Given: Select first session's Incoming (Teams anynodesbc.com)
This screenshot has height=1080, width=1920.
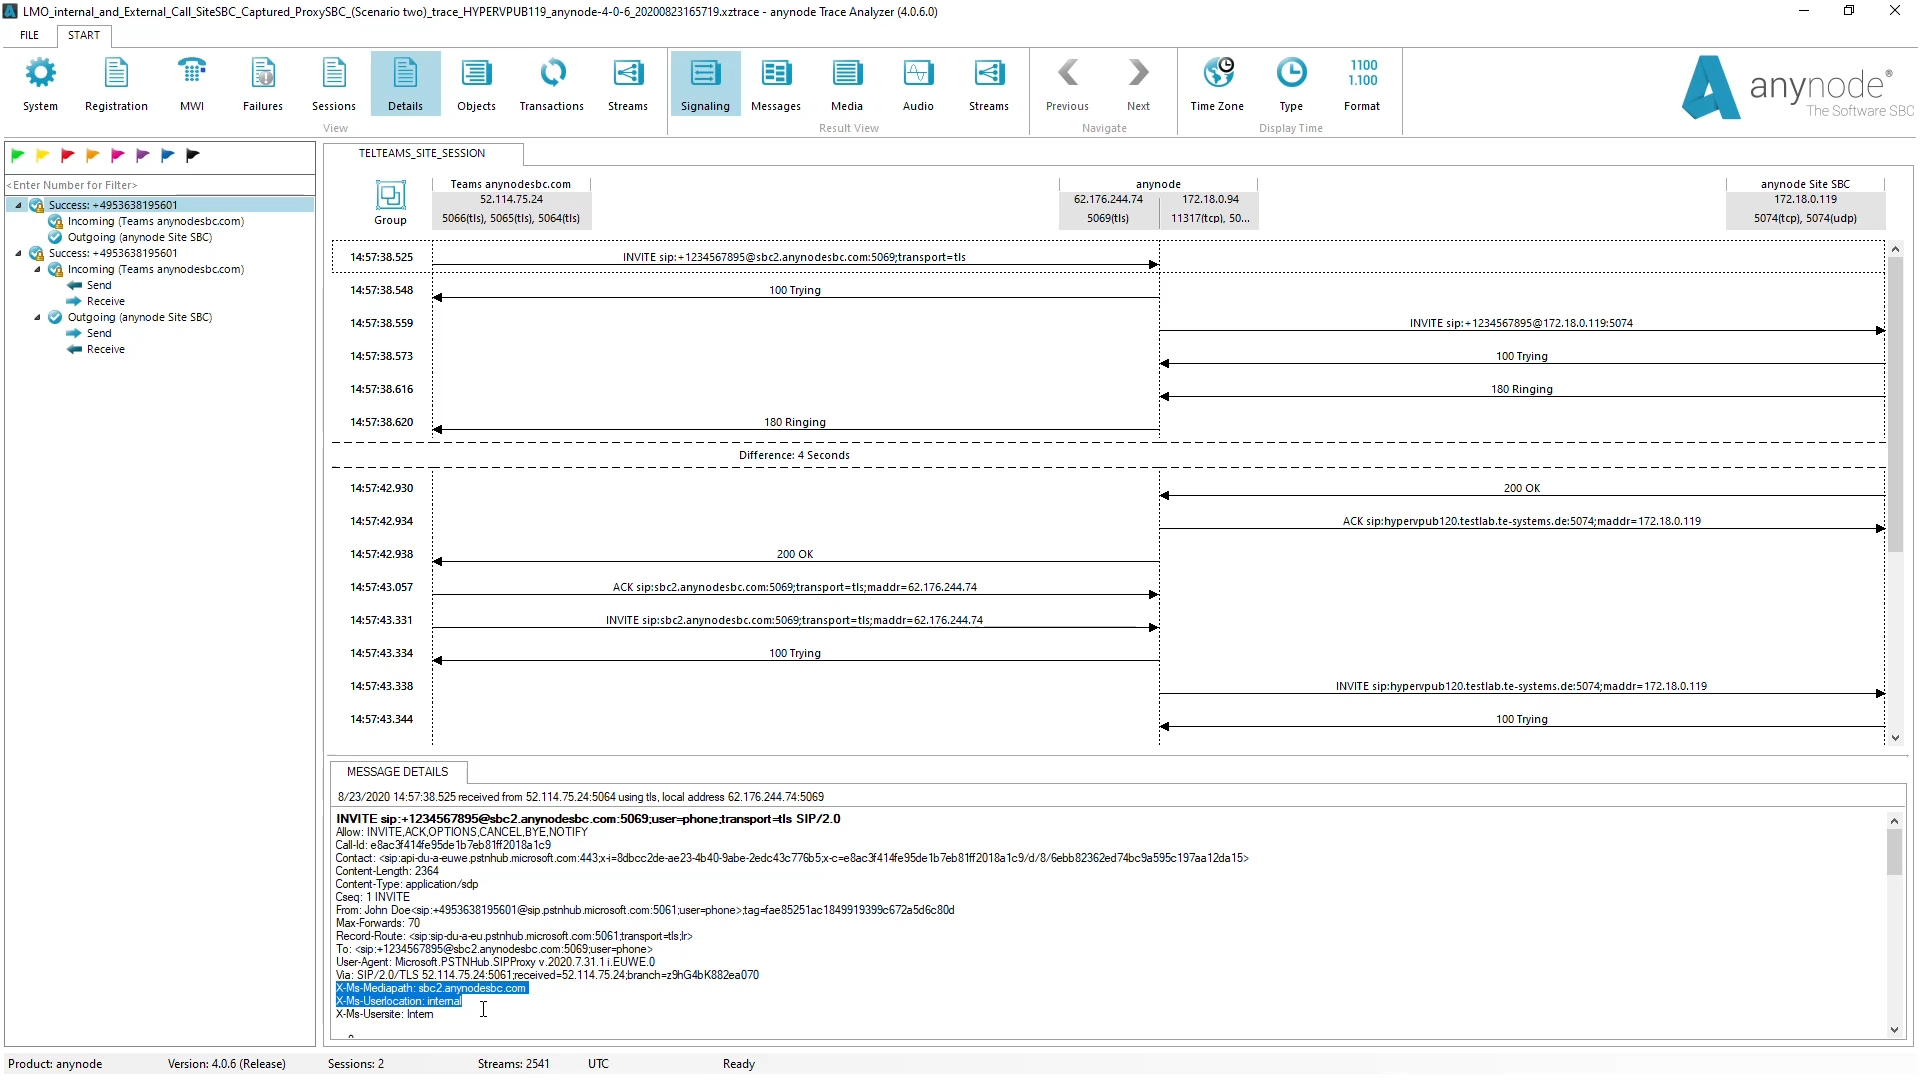Looking at the screenshot, I should [155, 221].
